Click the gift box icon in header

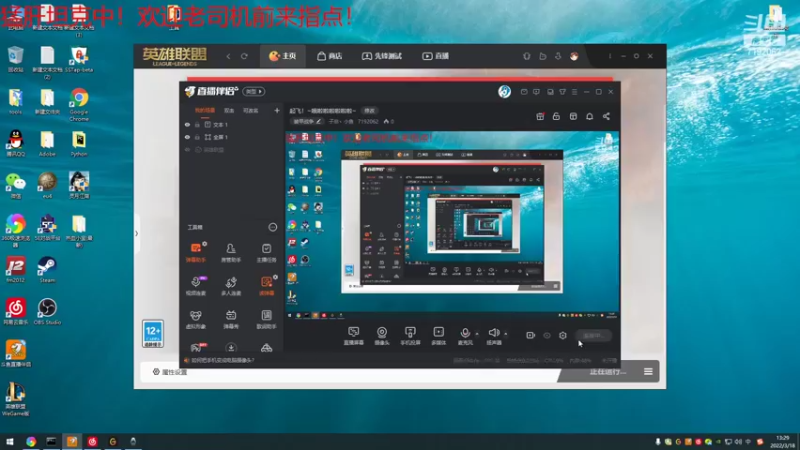[x=540, y=116]
